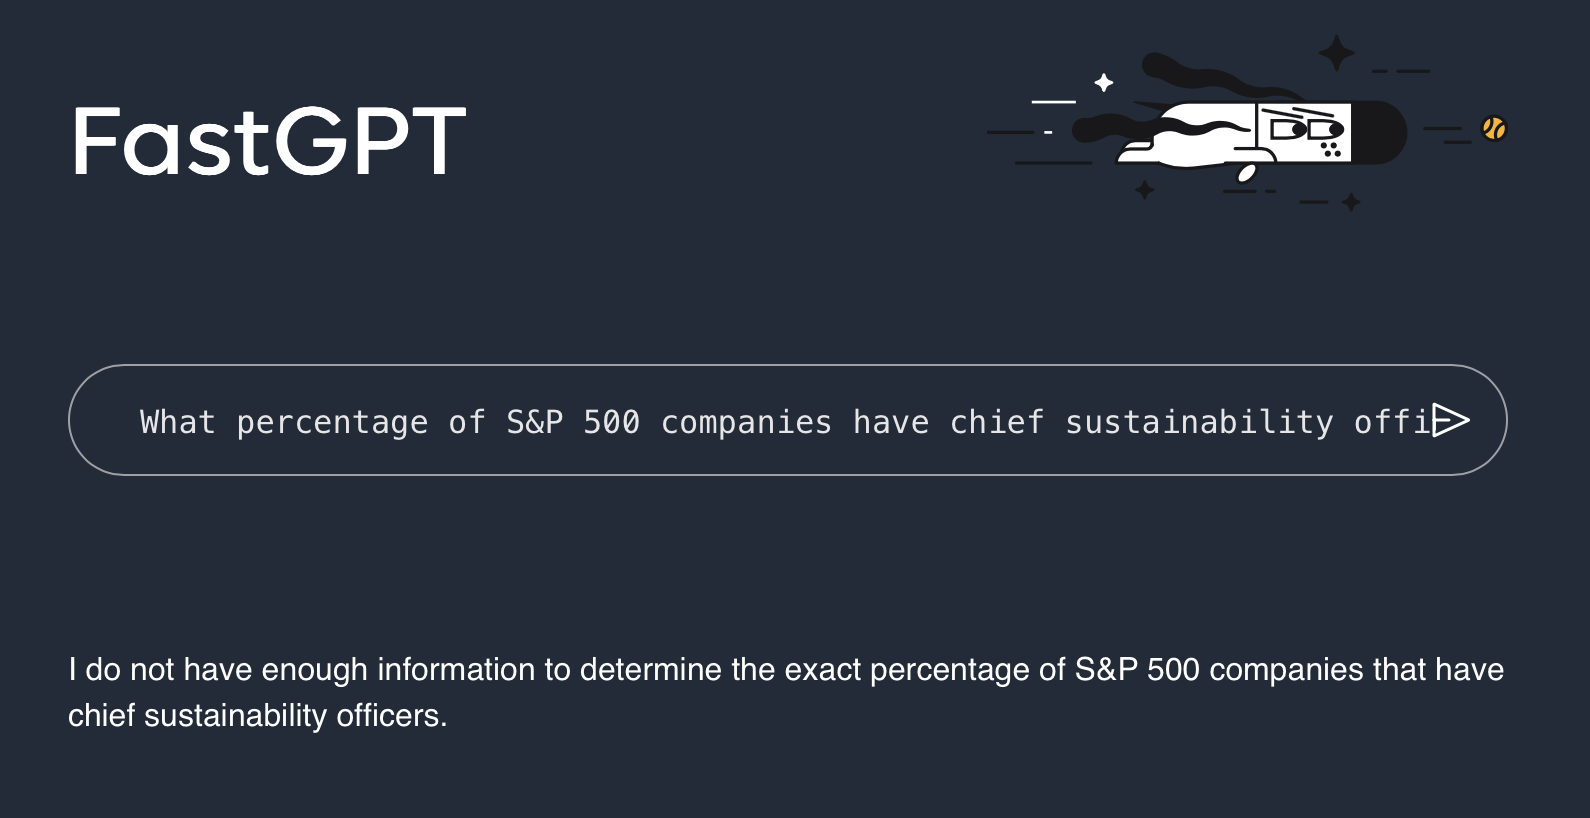Click the white sparkle star icon
Viewport: 1590px width, 818px height.
tap(1104, 83)
